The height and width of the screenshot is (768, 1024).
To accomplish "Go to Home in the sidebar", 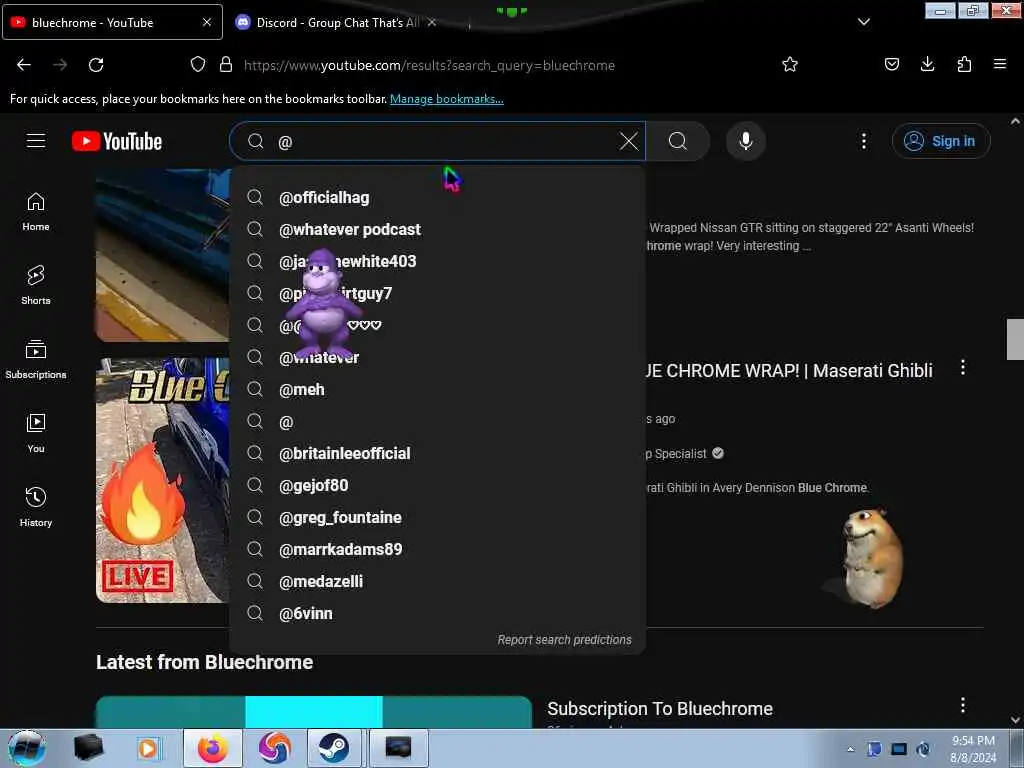I will (x=36, y=212).
